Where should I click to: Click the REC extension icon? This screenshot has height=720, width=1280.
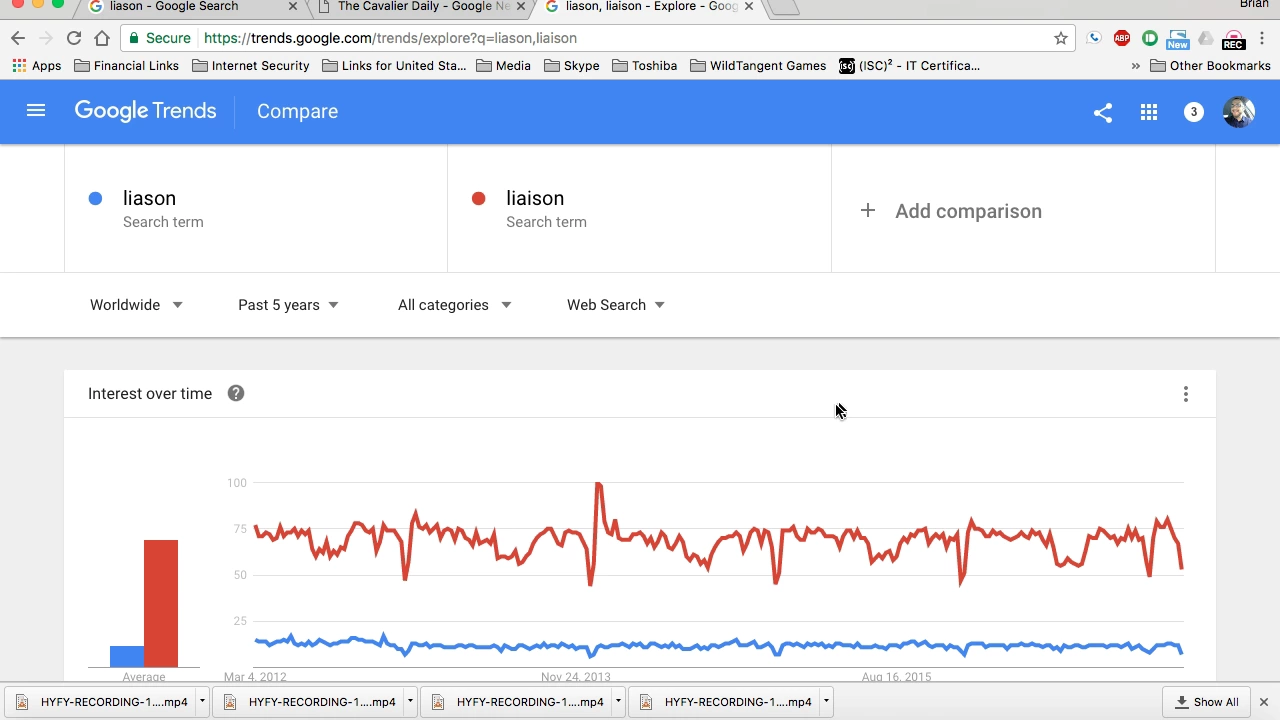(1234, 39)
